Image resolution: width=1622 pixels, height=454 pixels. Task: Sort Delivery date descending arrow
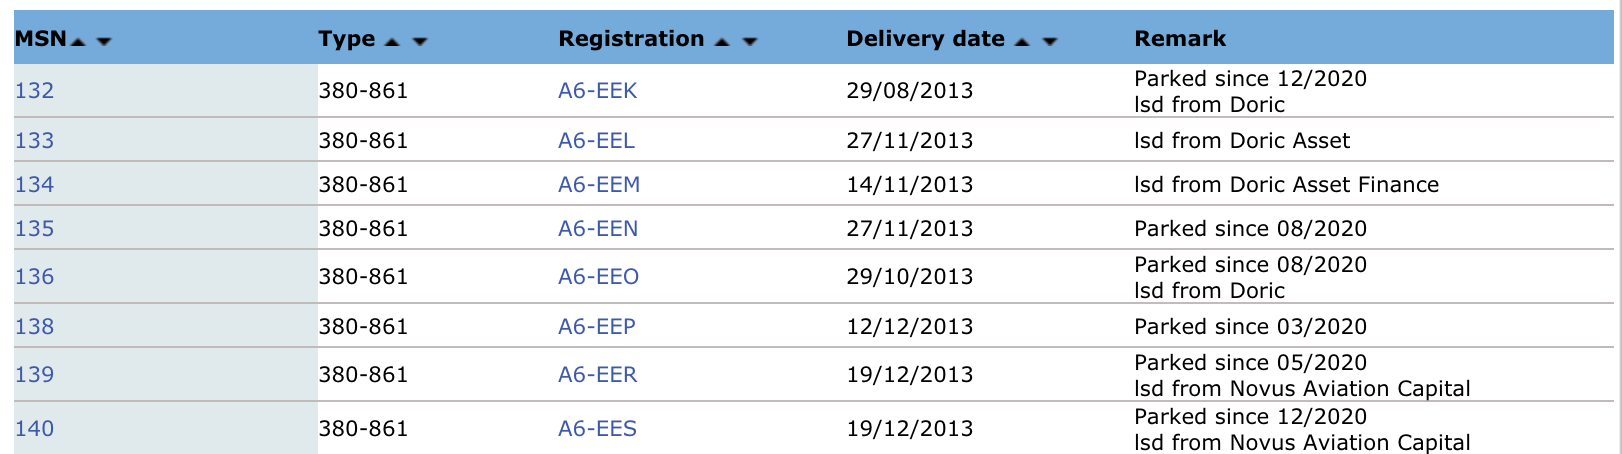1050,42
